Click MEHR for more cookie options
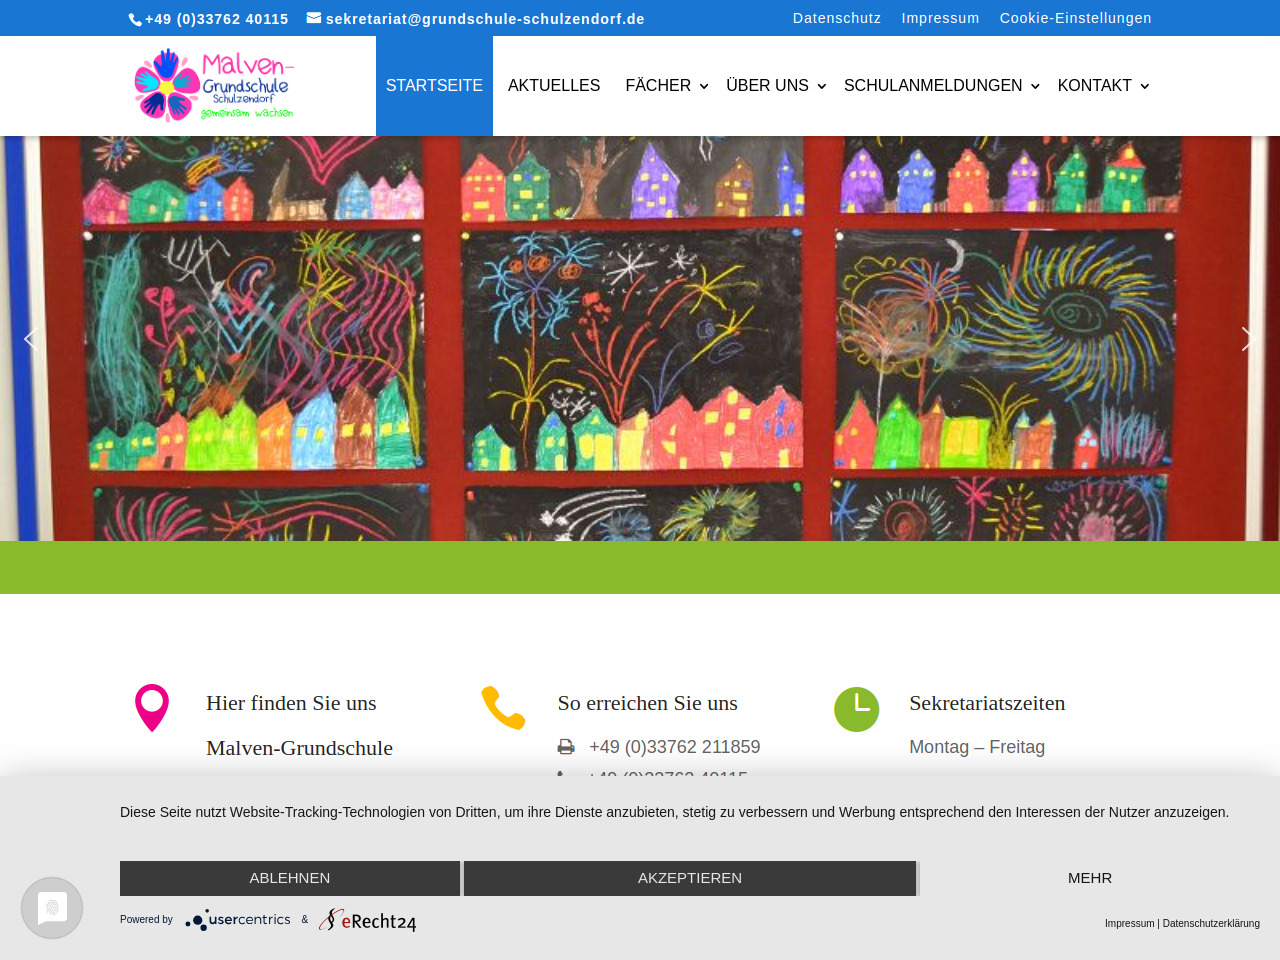The height and width of the screenshot is (960, 1280). (1089, 878)
